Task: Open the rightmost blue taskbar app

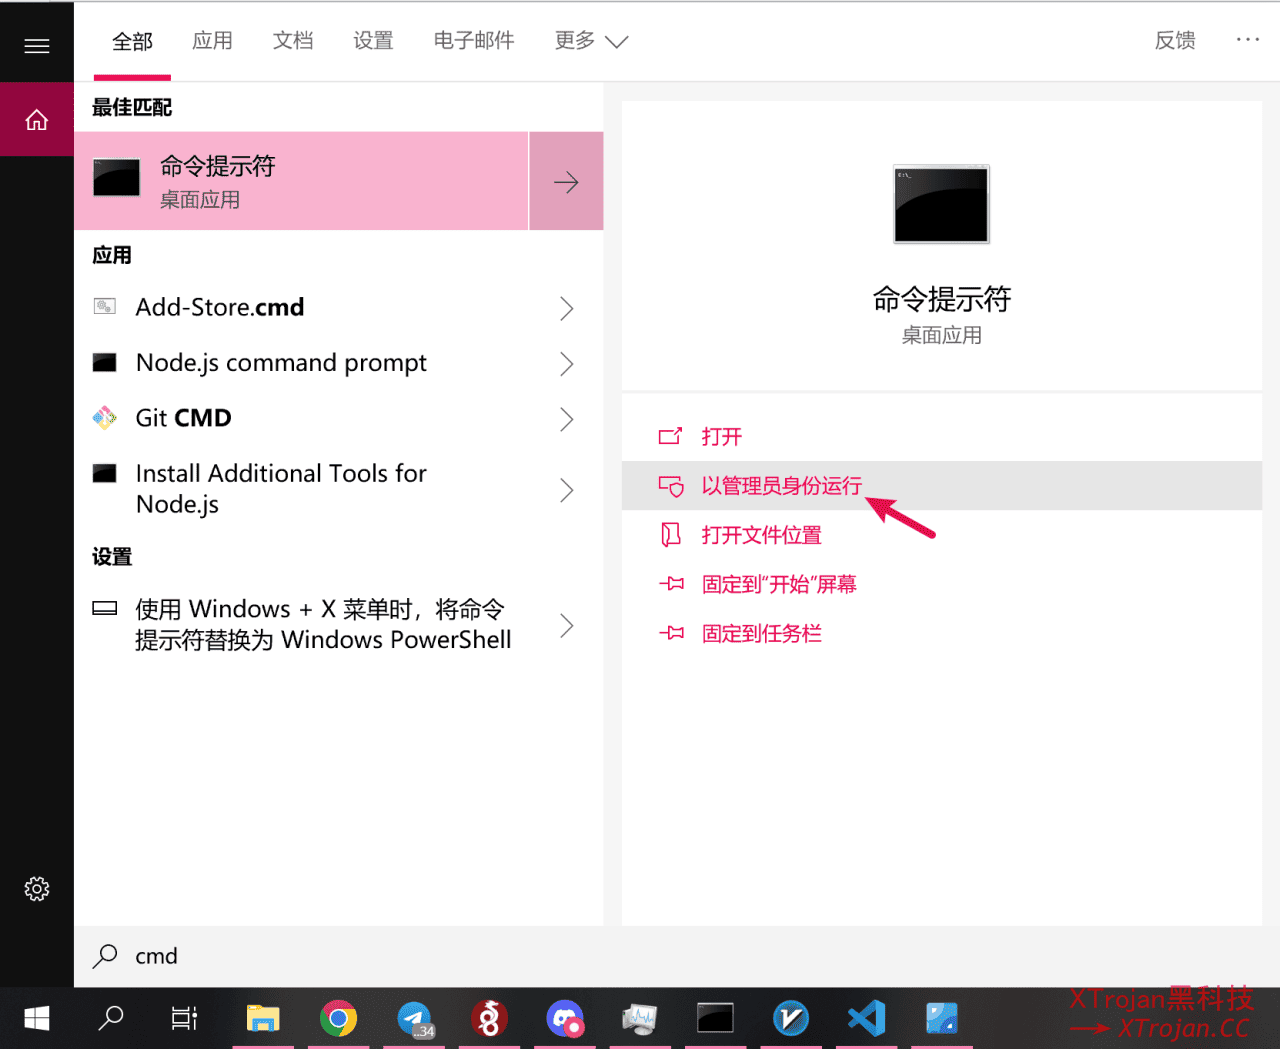Action: click(942, 1019)
